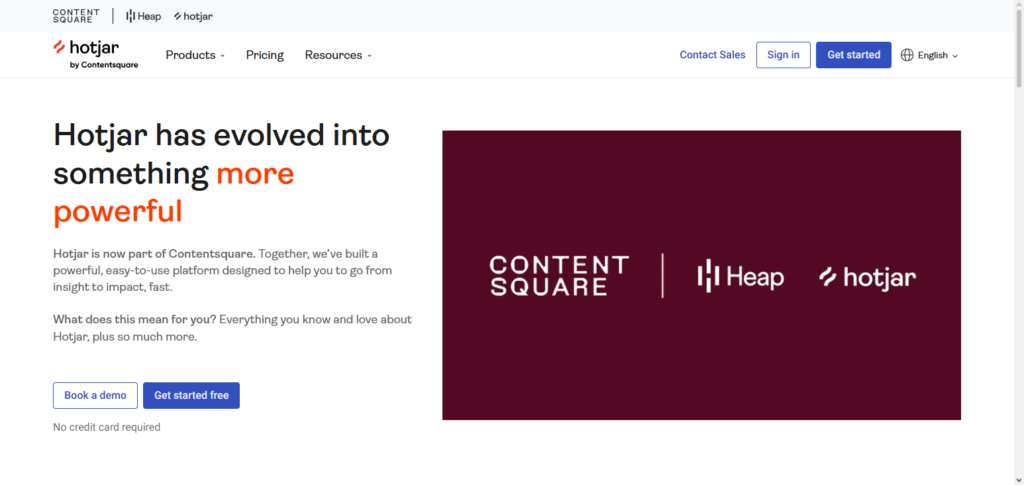Go to the Pricing page
This screenshot has width=1024, height=485.
[x=265, y=55]
